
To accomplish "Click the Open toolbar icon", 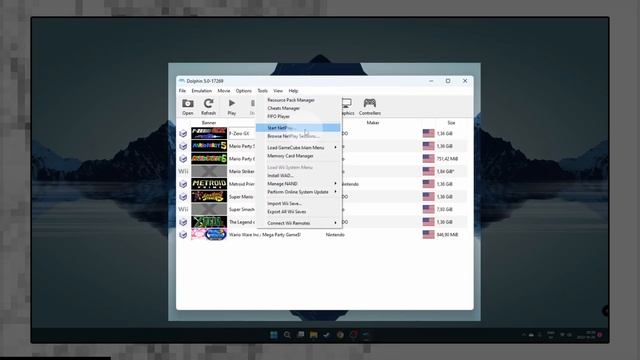I will pos(188,107).
